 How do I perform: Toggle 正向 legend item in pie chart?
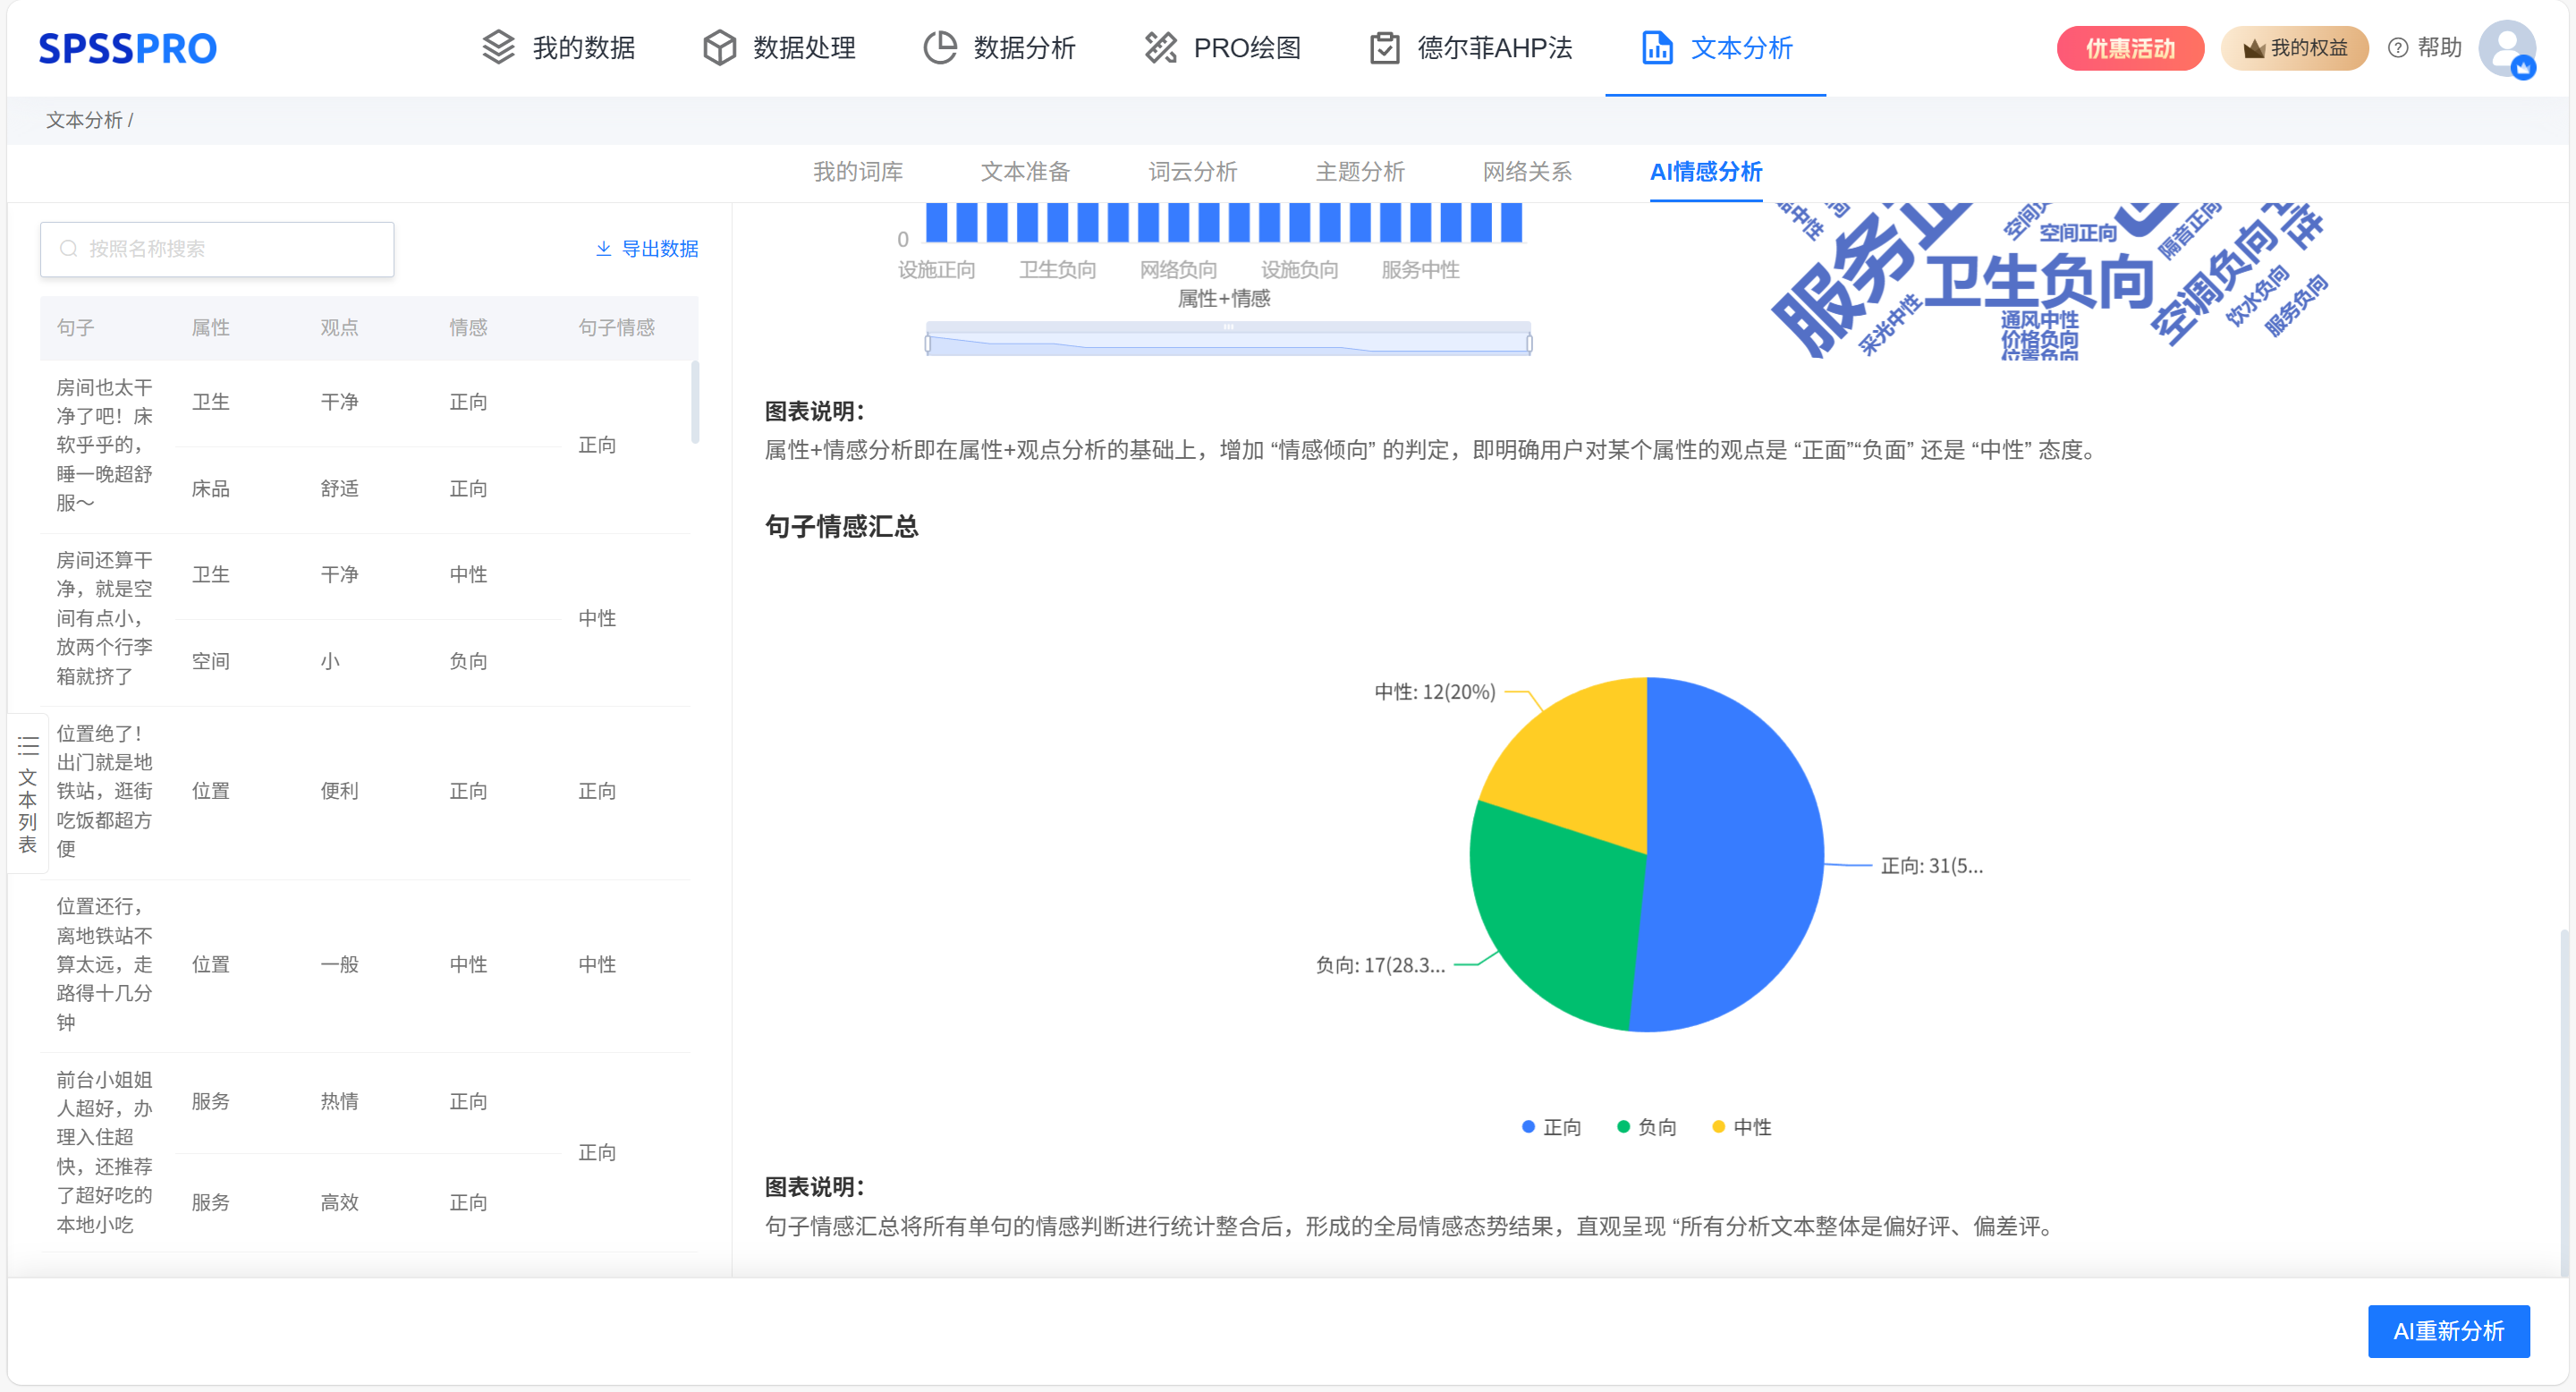(x=1551, y=1127)
